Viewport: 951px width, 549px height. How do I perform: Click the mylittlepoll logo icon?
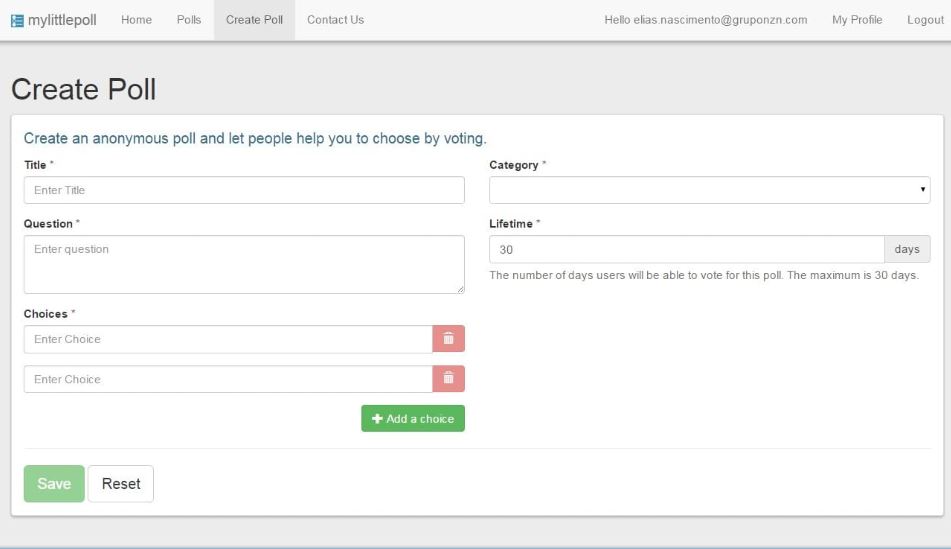tap(18, 21)
